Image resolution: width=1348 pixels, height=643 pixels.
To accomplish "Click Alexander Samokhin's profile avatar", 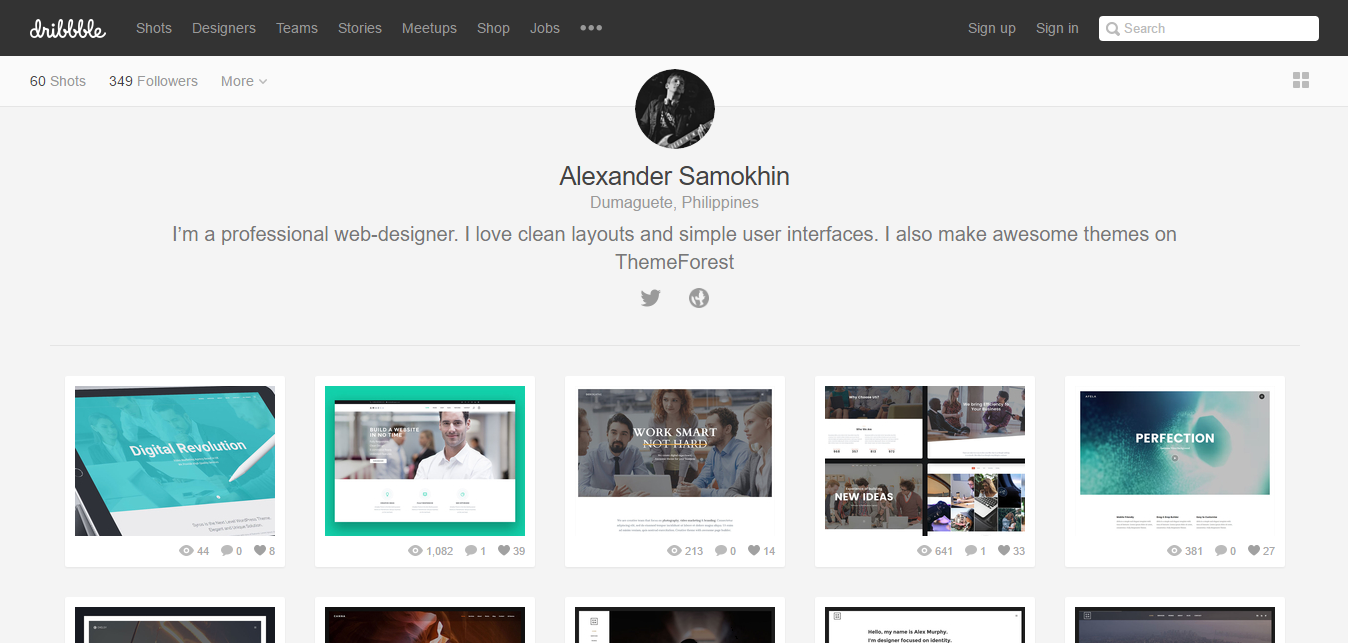I will pos(674,109).
